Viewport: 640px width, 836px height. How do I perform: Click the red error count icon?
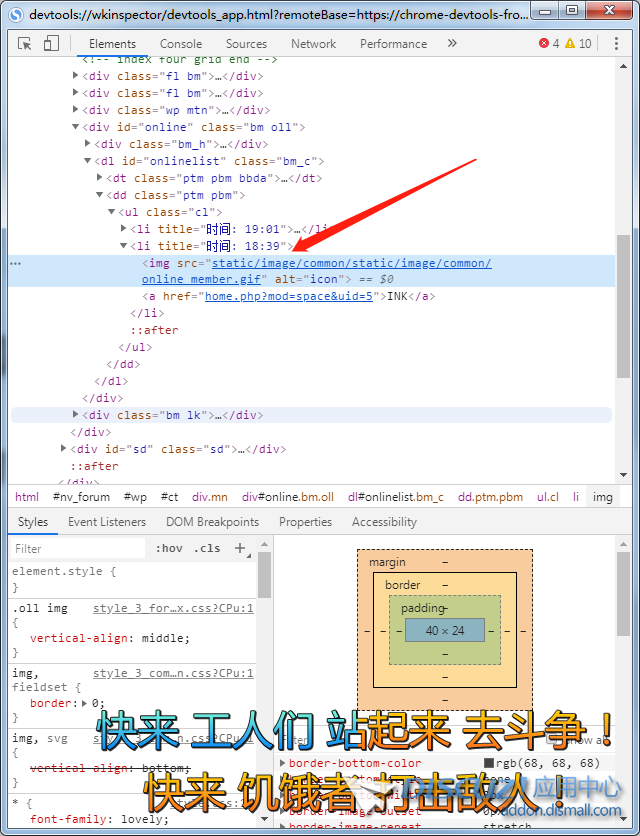[x=545, y=44]
